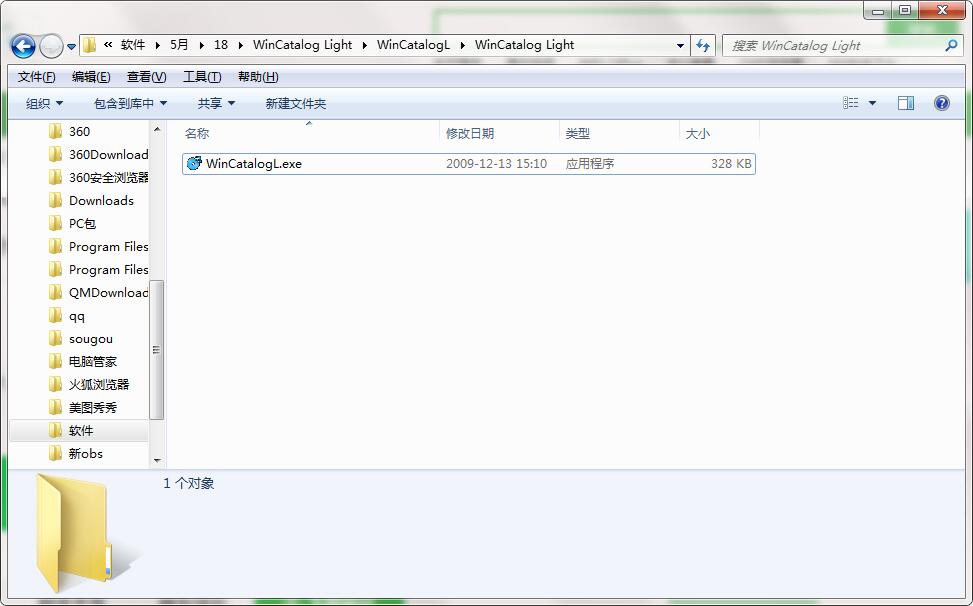Click the sidebar vertical scrollbar thumb

coord(157,350)
